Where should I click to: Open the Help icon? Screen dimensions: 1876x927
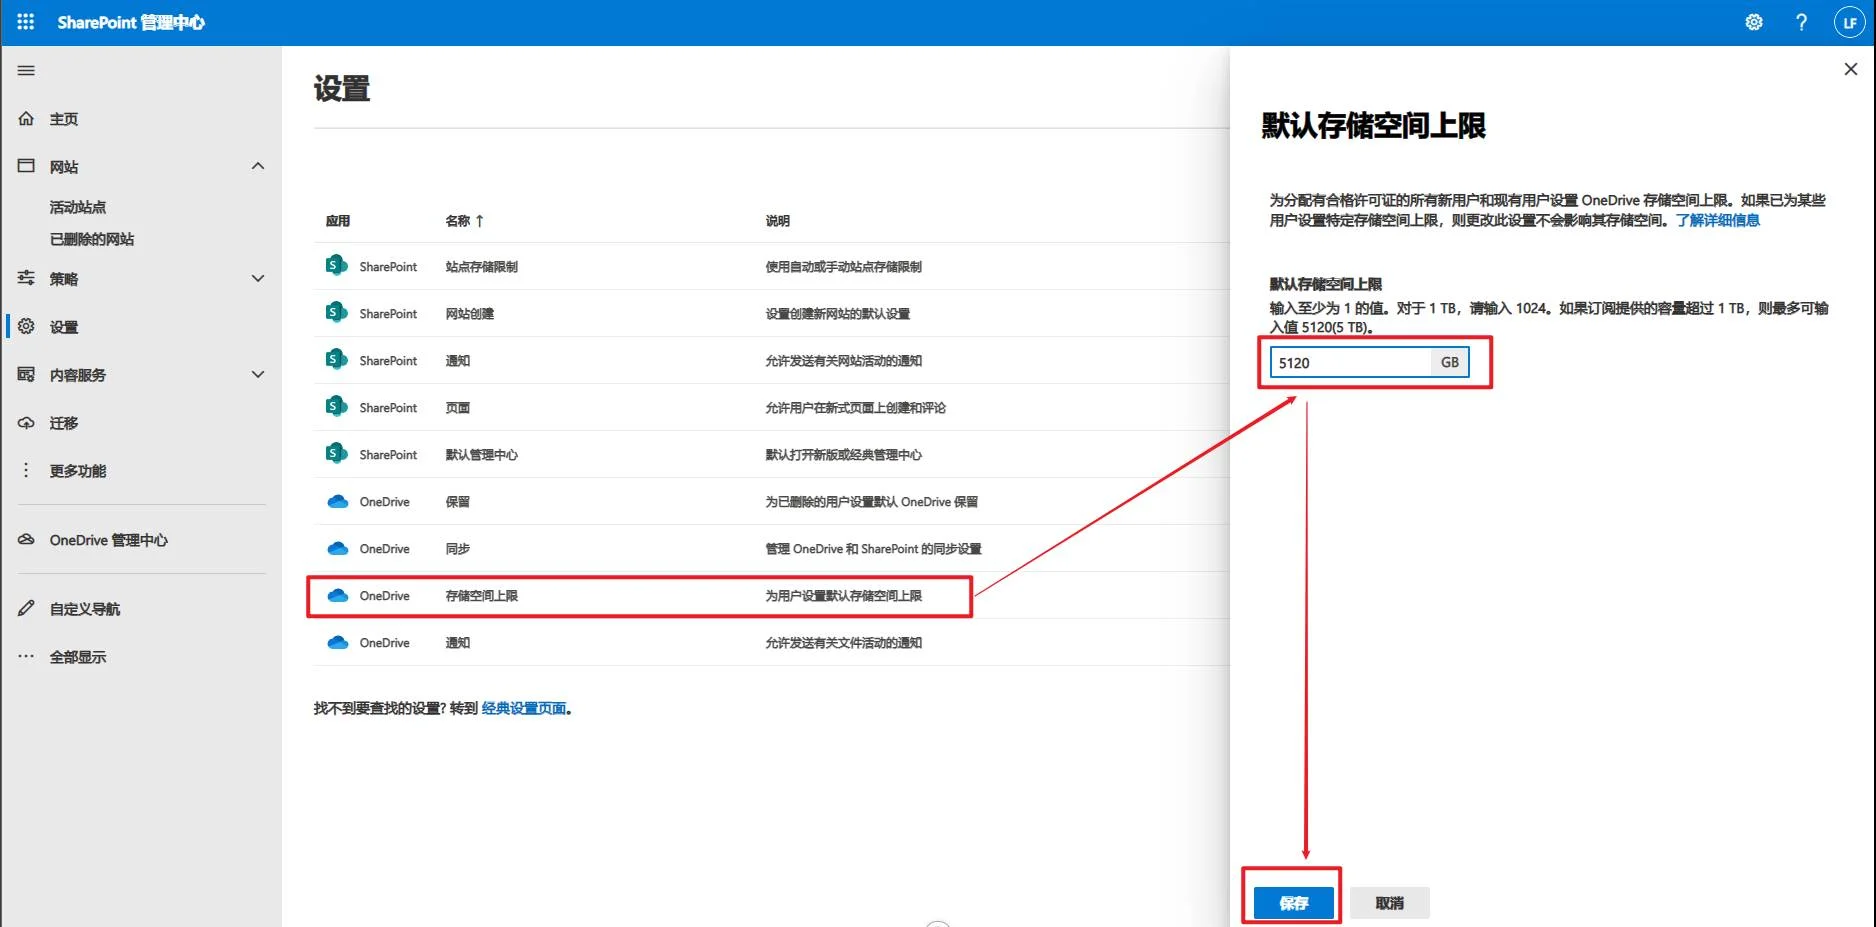(1801, 22)
